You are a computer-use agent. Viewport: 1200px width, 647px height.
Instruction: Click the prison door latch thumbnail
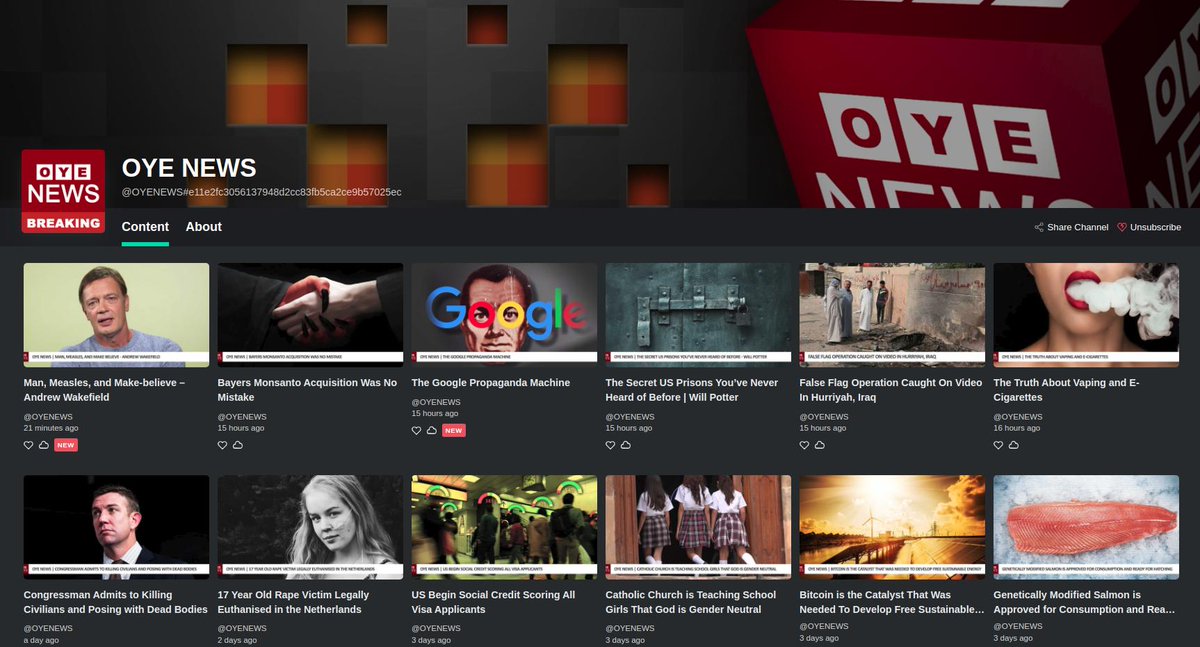(698, 315)
